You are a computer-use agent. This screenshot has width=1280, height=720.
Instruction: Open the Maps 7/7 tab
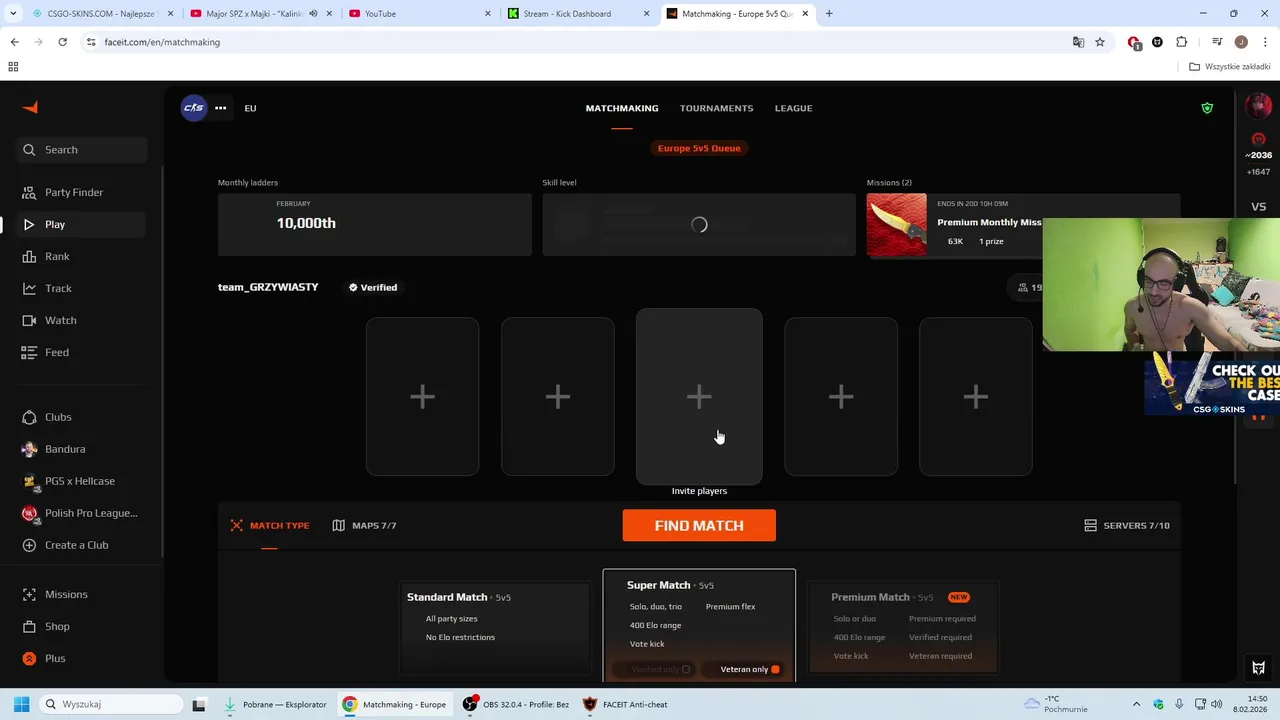click(364, 525)
